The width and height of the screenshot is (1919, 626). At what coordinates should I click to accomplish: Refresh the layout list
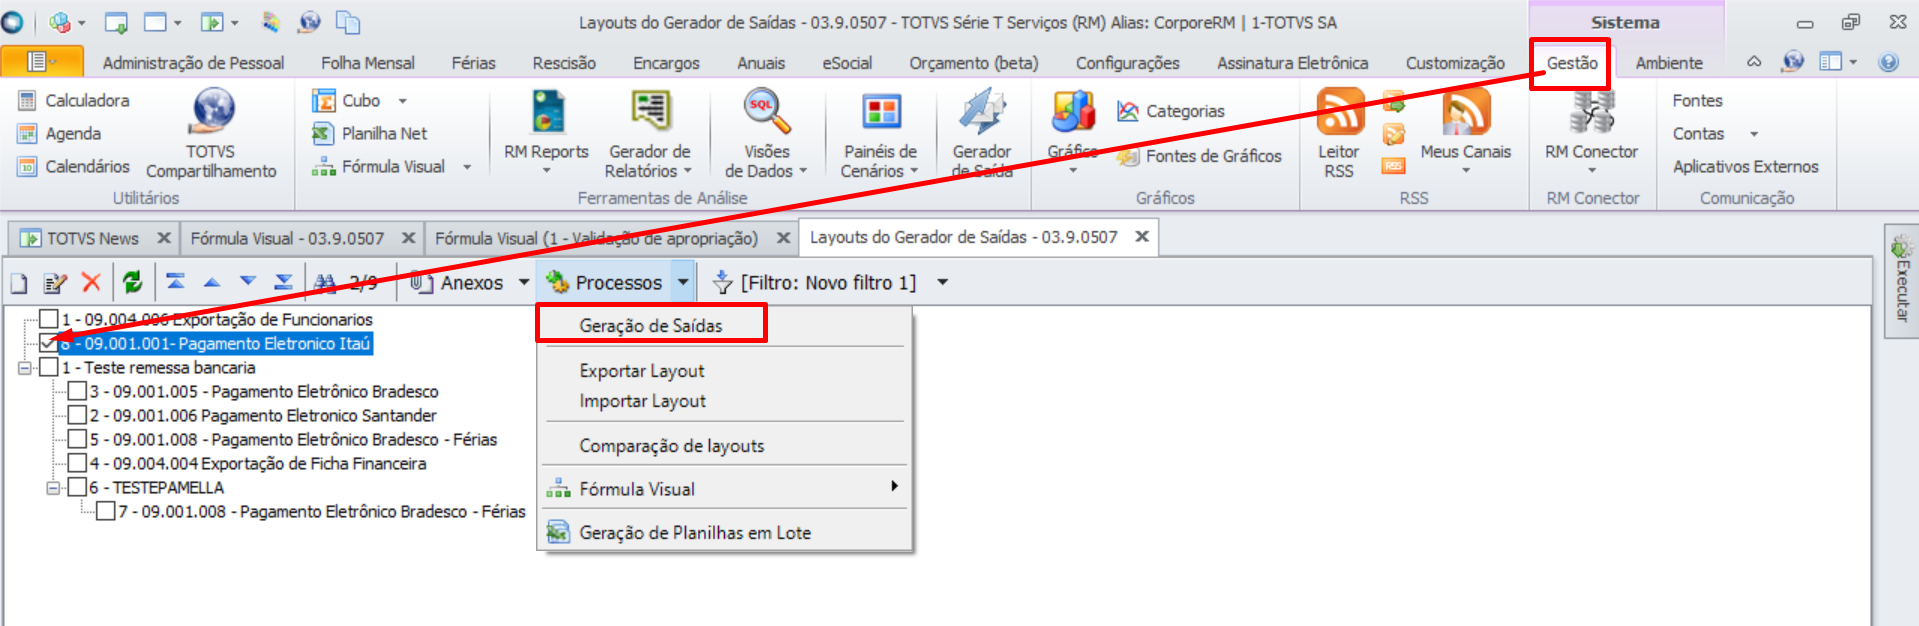[x=133, y=283]
